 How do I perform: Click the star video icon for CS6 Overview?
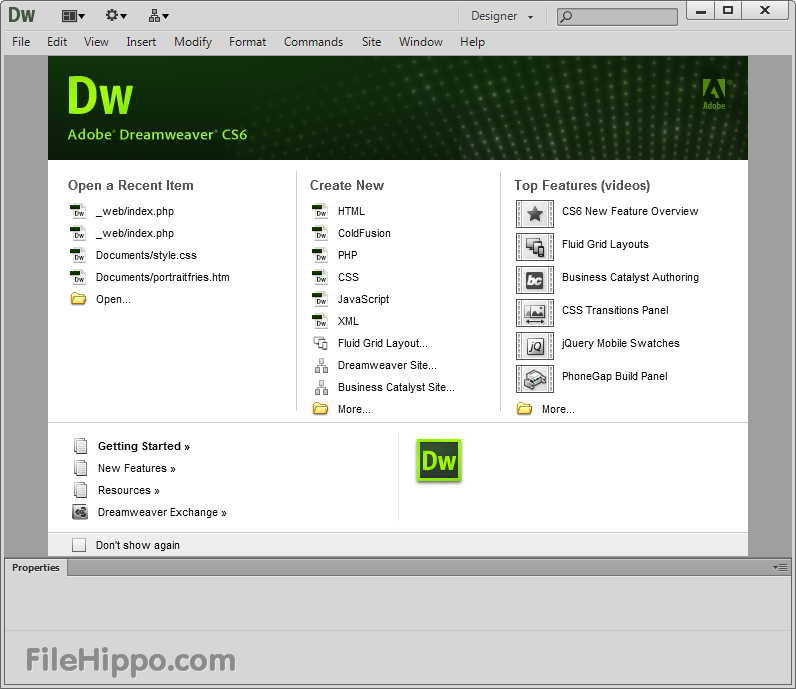pyautogui.click(x=535, y=214)
